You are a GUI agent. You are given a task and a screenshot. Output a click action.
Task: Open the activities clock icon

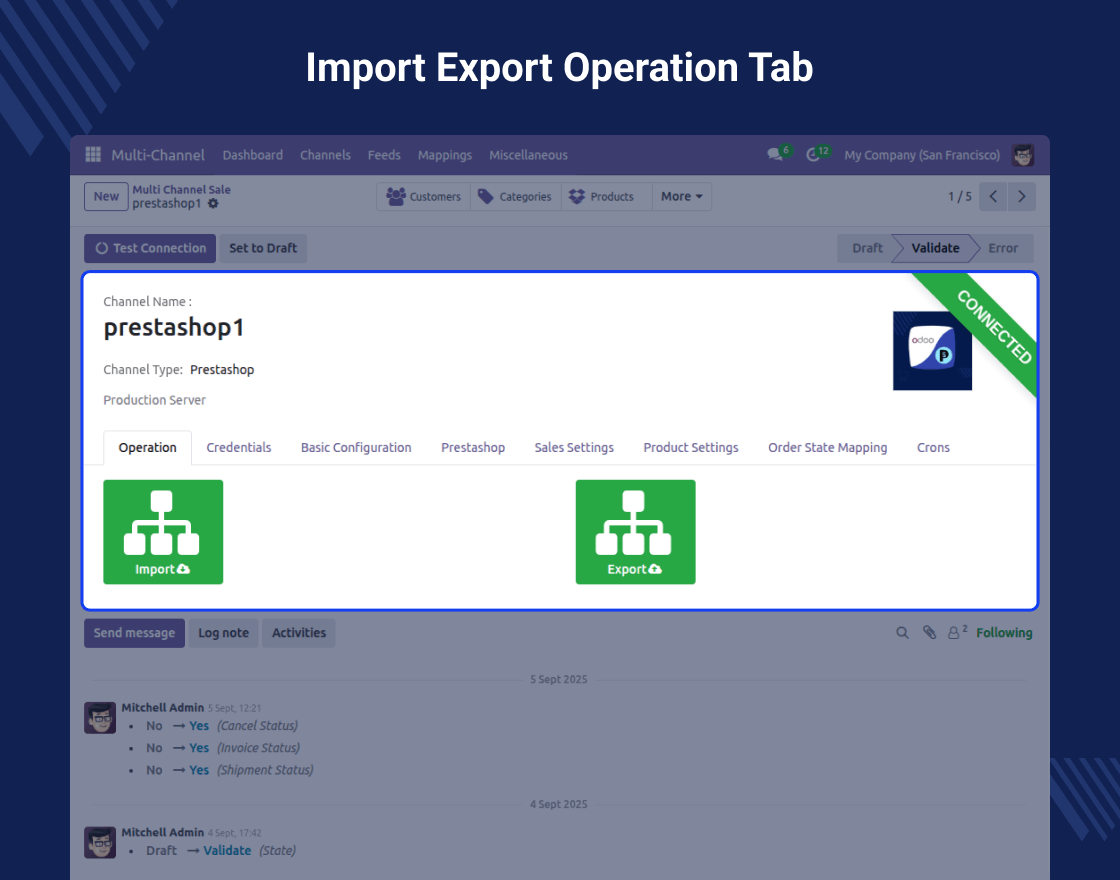(813, 155)
